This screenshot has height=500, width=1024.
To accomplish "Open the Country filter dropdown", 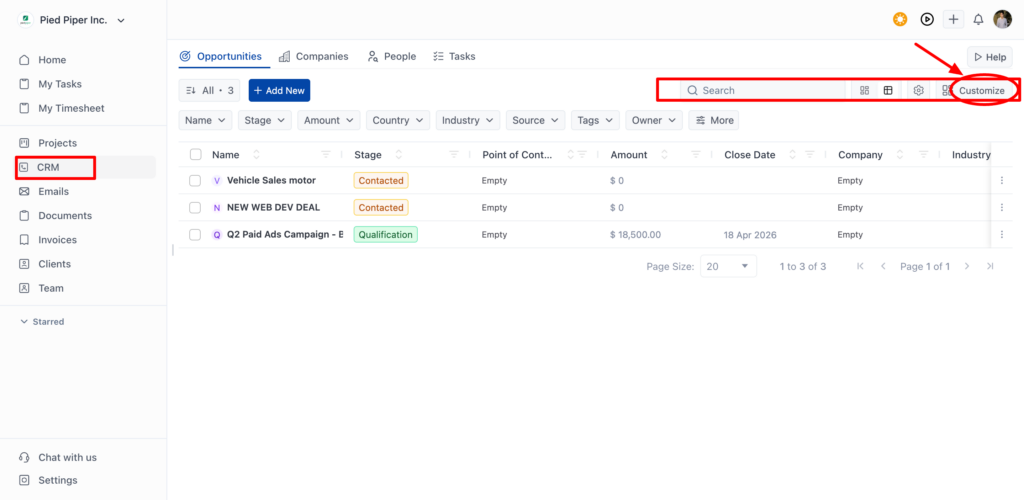I will (x=398, y=120).
